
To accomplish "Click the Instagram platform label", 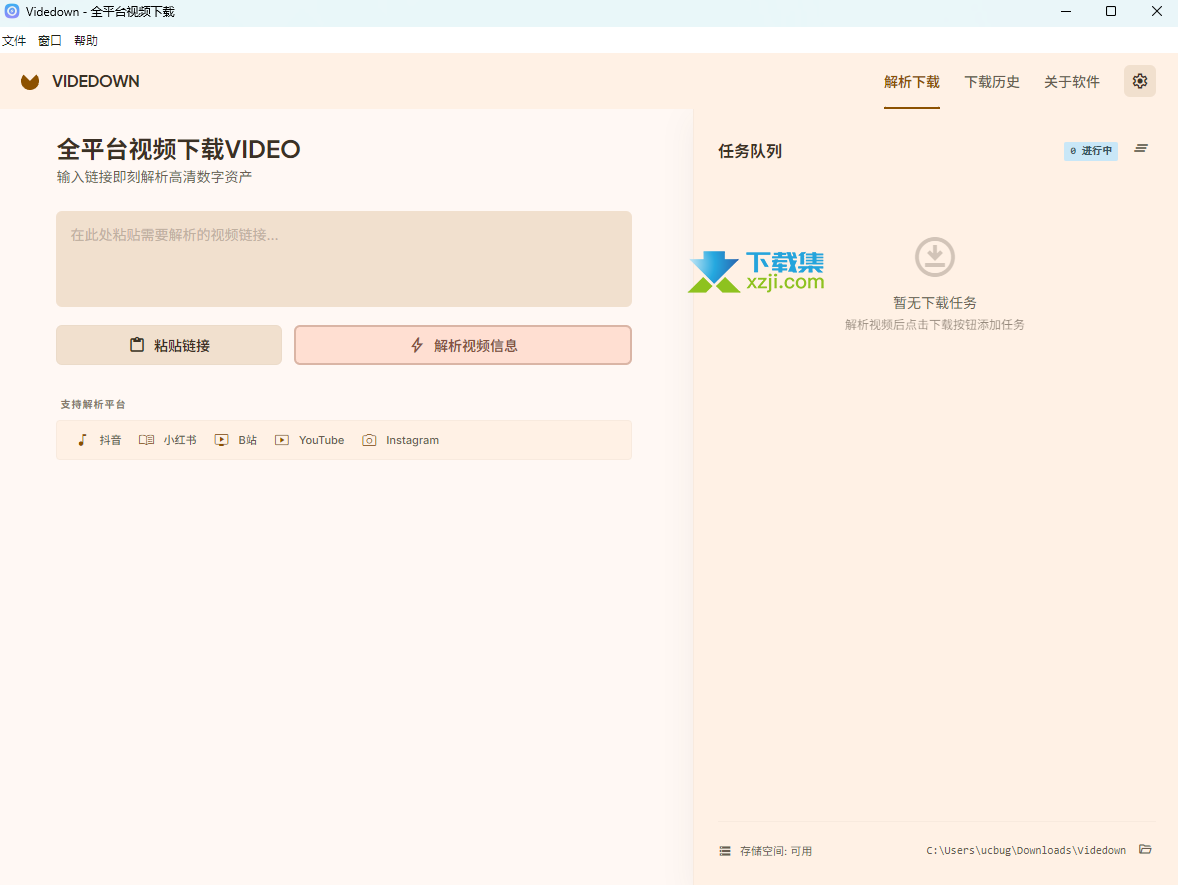I will [412, 440].
